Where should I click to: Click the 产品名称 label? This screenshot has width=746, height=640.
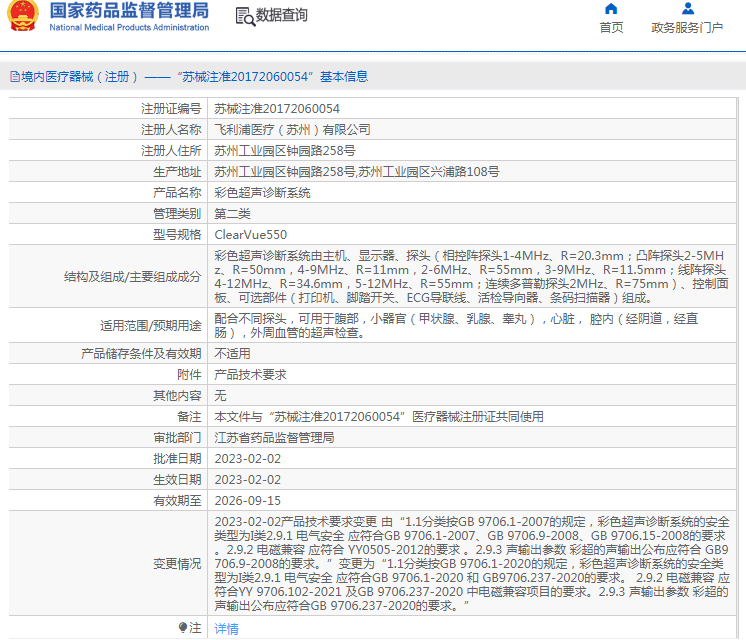coord(177,193)
